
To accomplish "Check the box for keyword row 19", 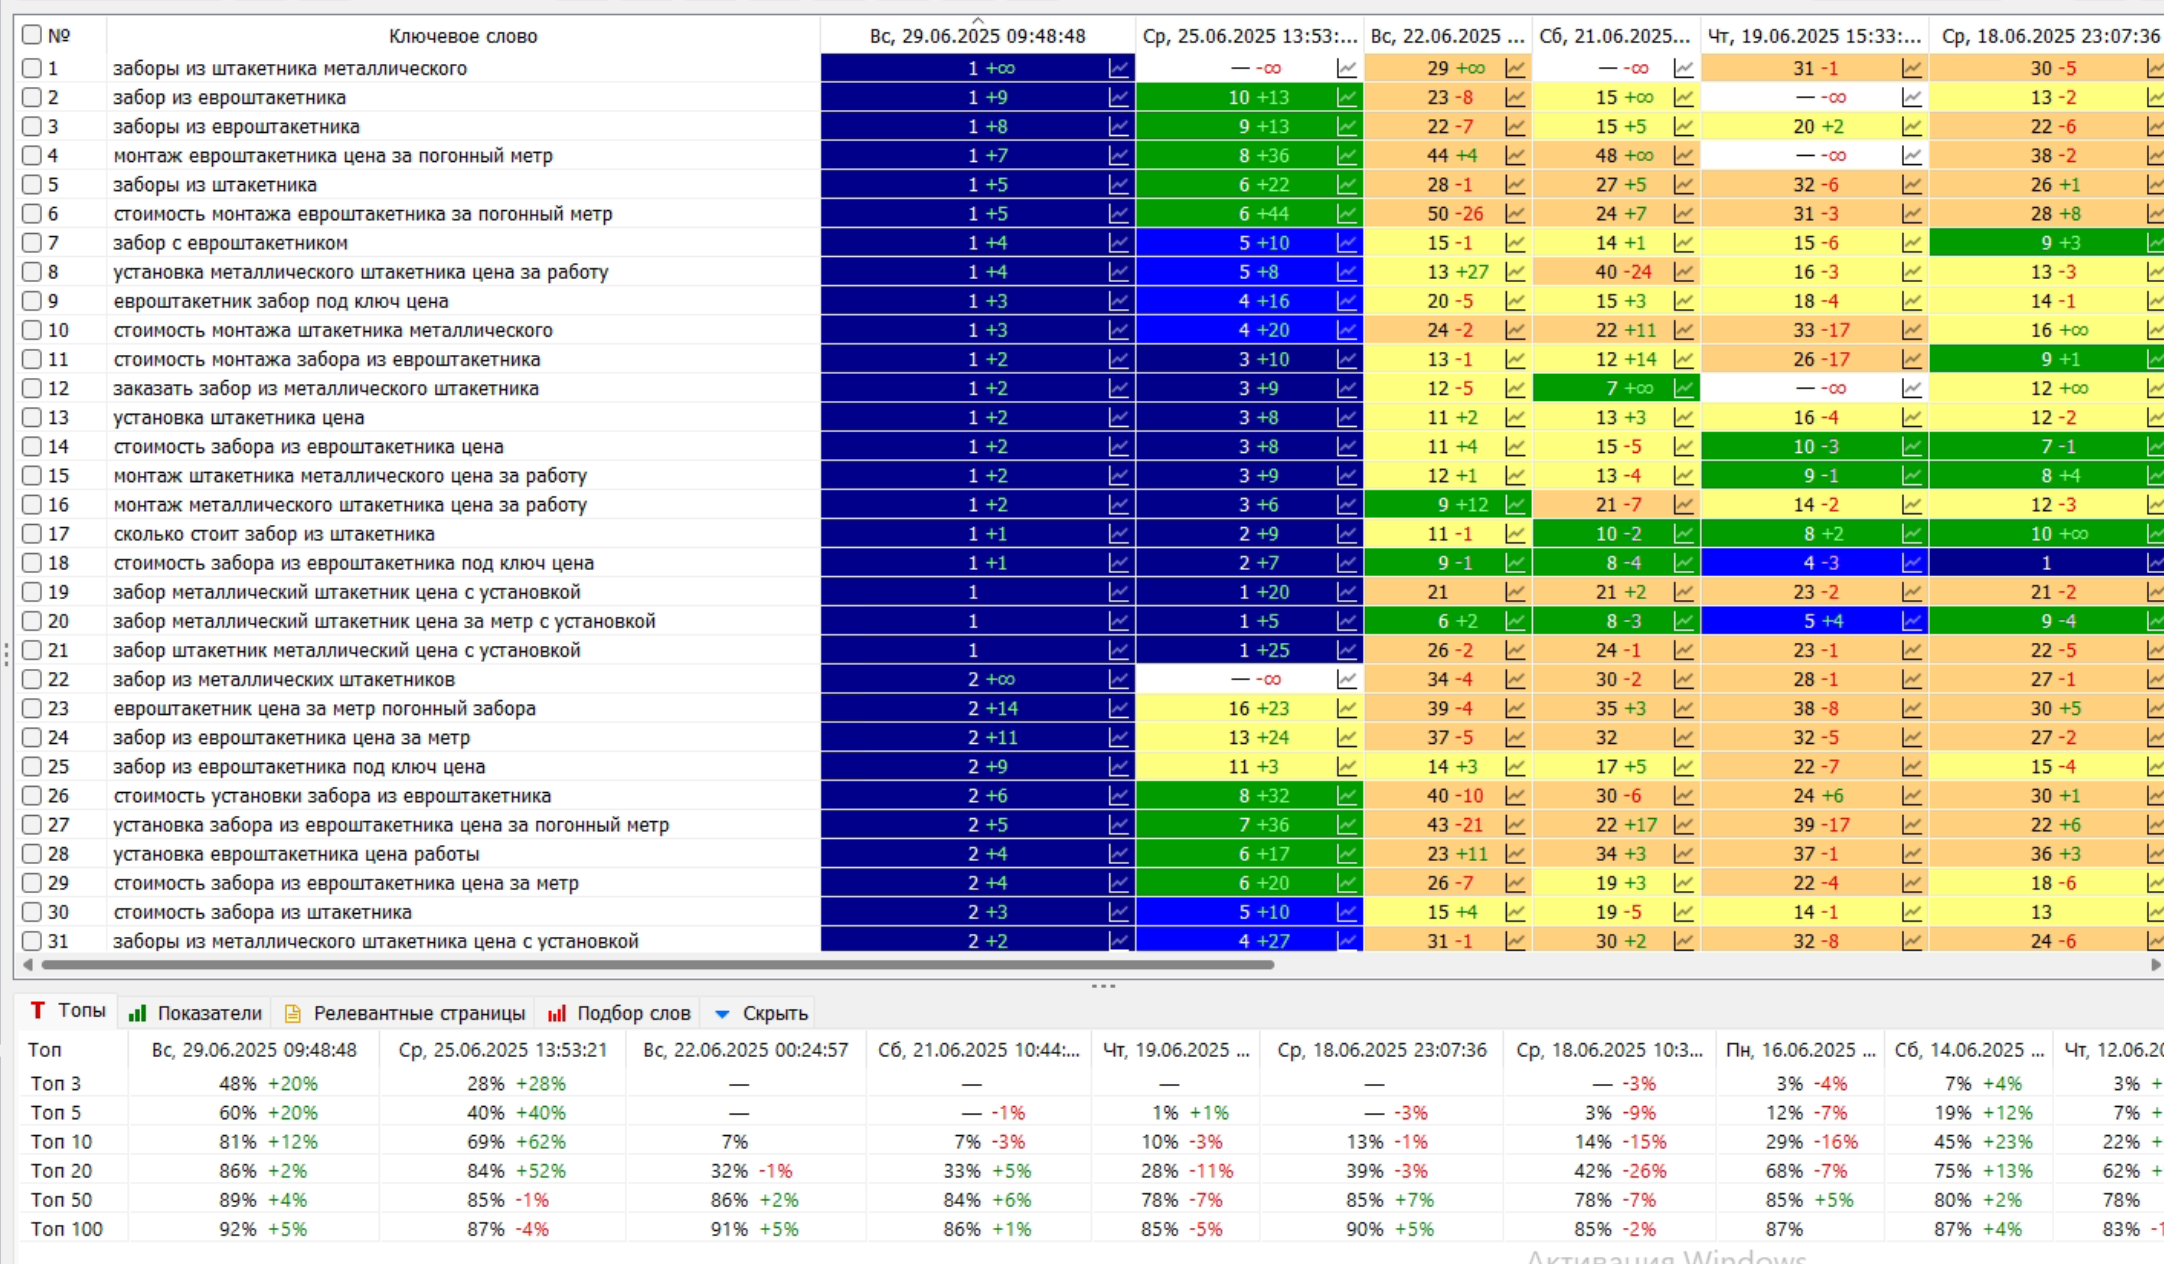I will [x=32, y=592].
